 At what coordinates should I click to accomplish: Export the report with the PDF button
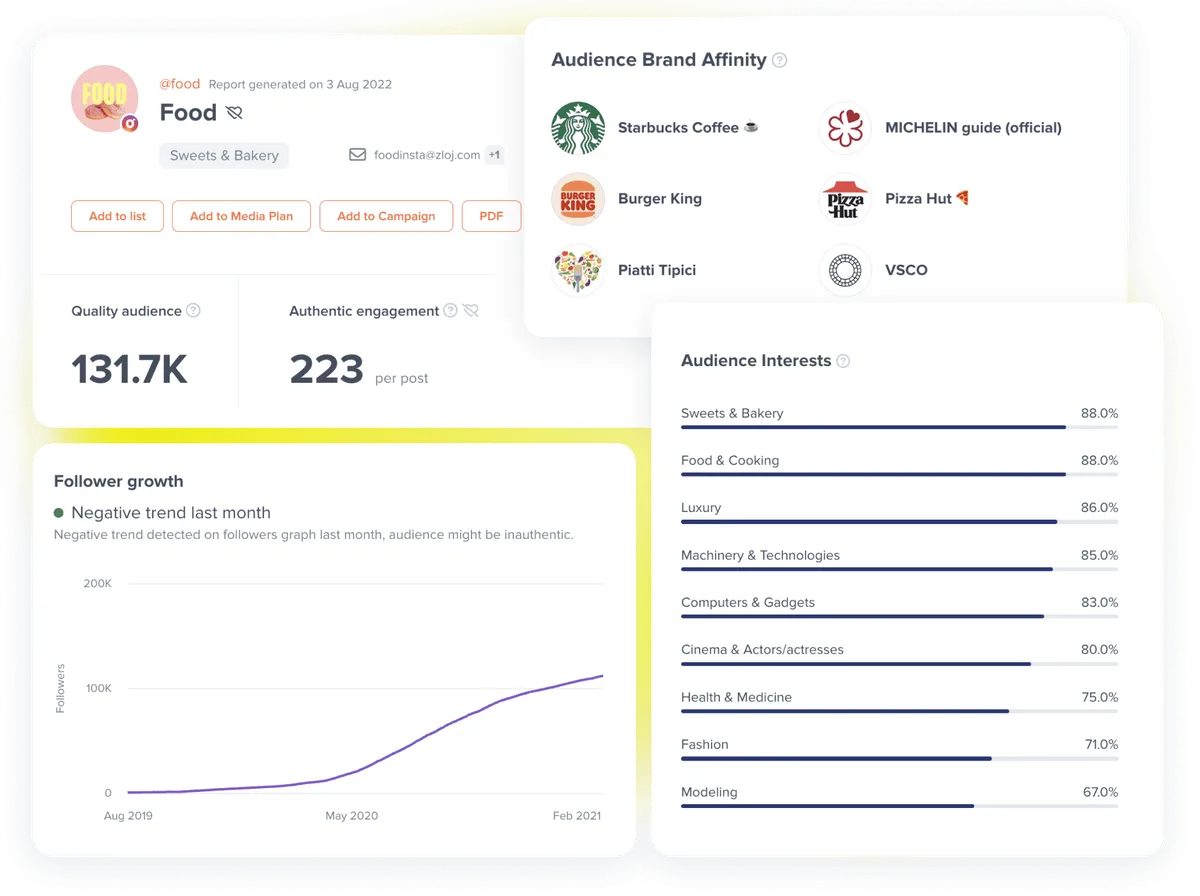coord(491,216)
